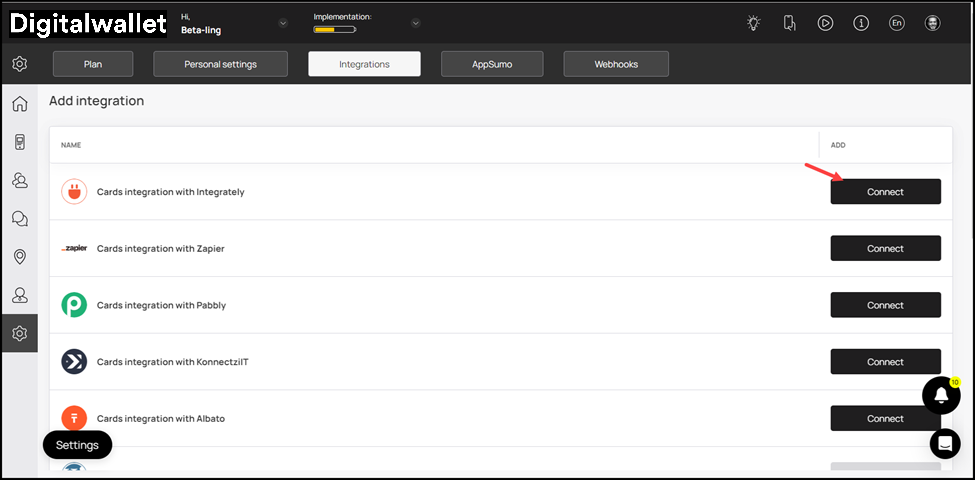Click the Implementation progress bar

tap(335, 29)
